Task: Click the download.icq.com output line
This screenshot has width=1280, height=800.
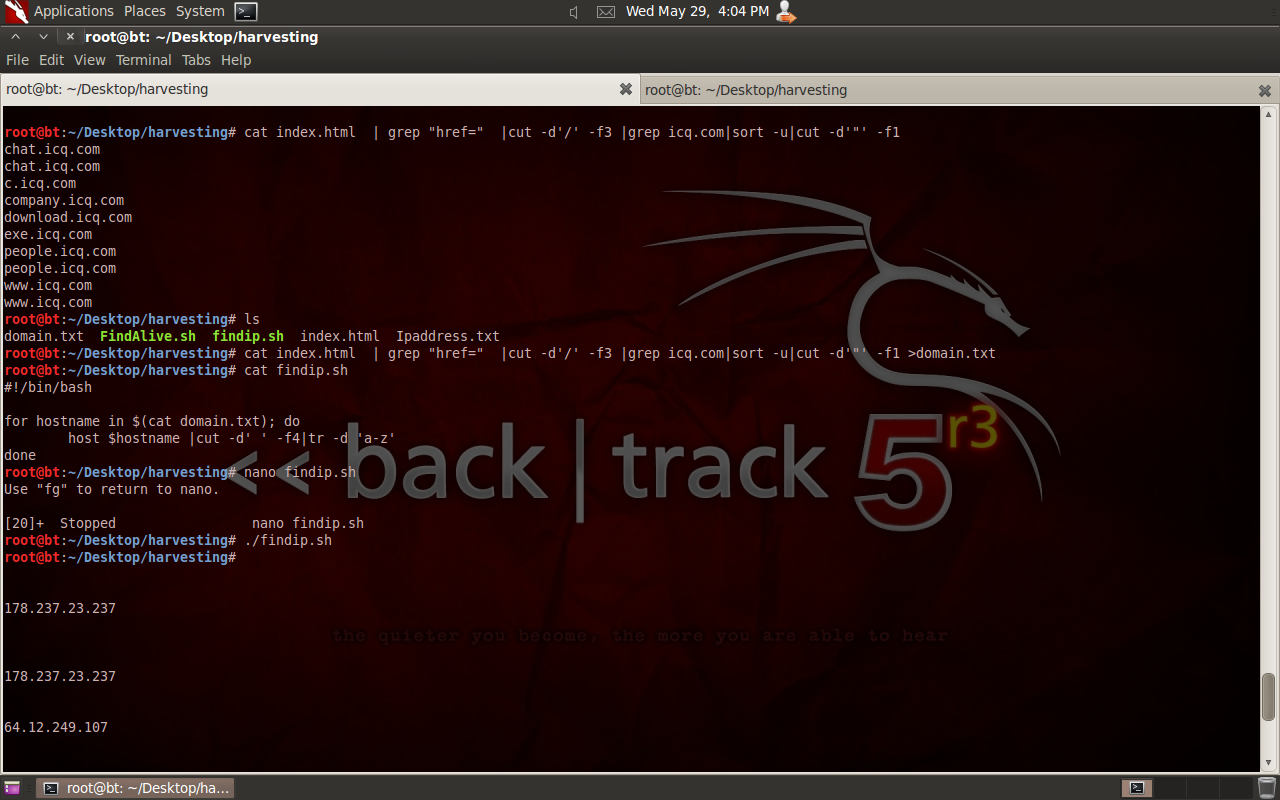Action: [68, 217]
